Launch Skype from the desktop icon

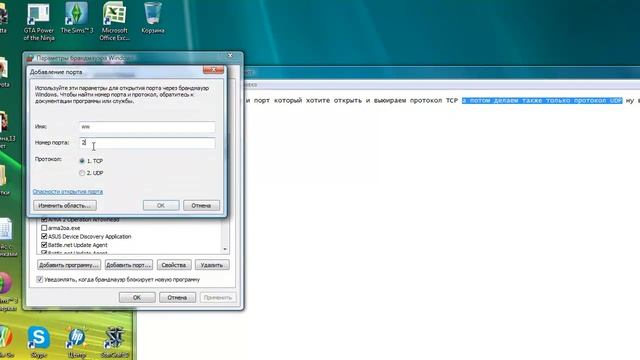[39, 342]
